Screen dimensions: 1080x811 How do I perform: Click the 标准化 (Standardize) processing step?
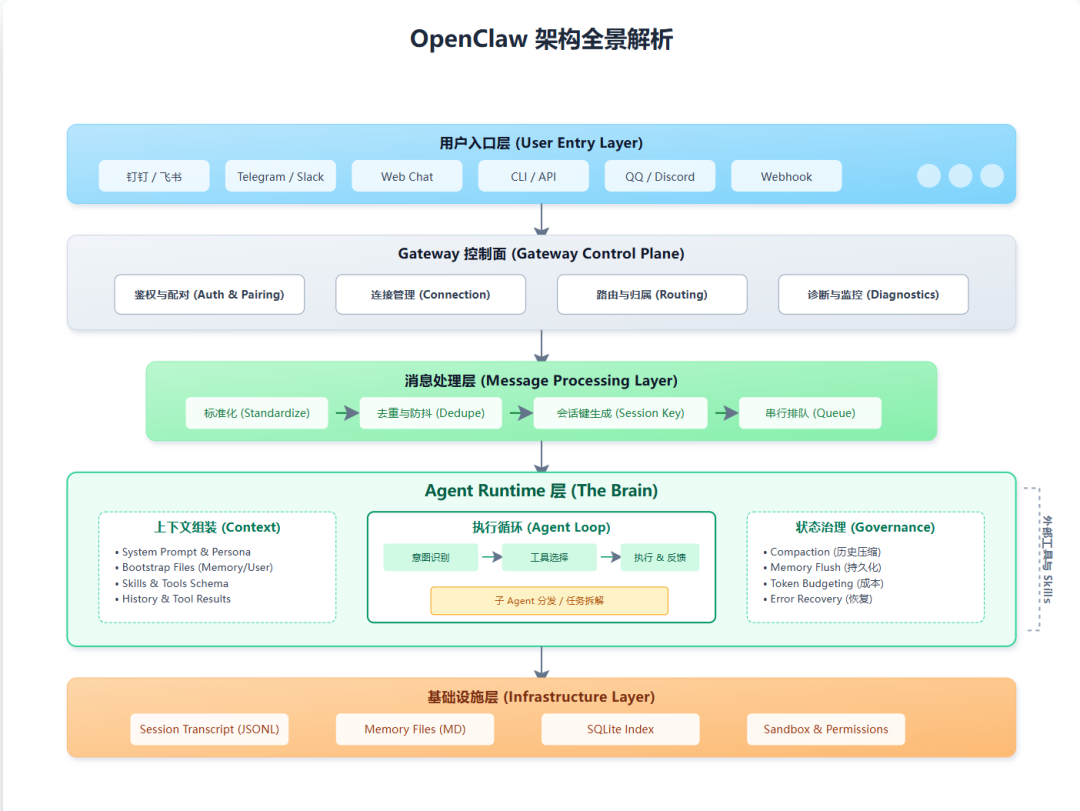tap(256, 412)
